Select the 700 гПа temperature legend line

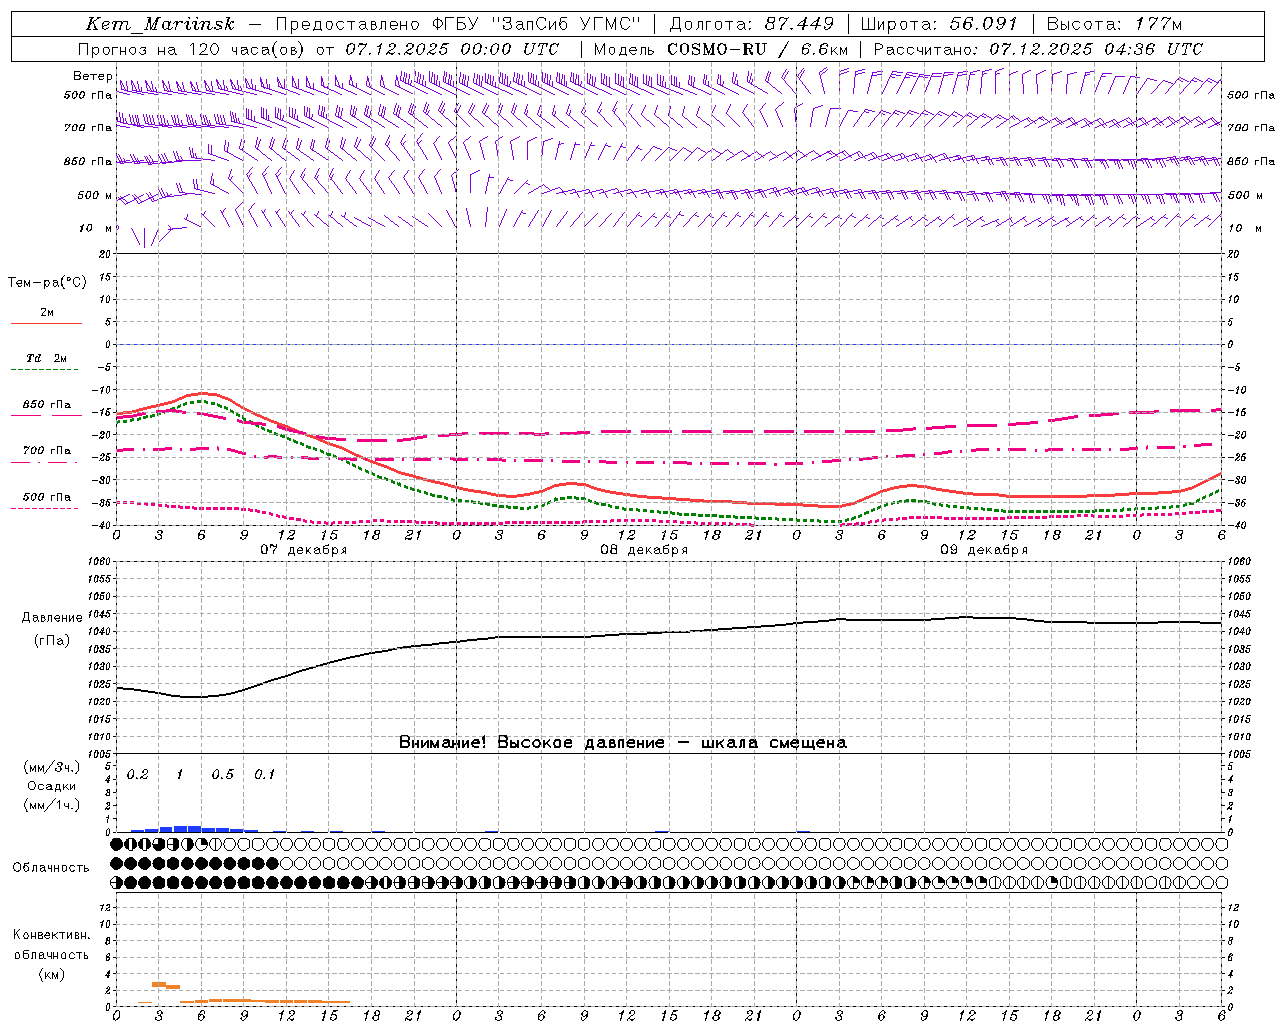(x=46, y=455)
